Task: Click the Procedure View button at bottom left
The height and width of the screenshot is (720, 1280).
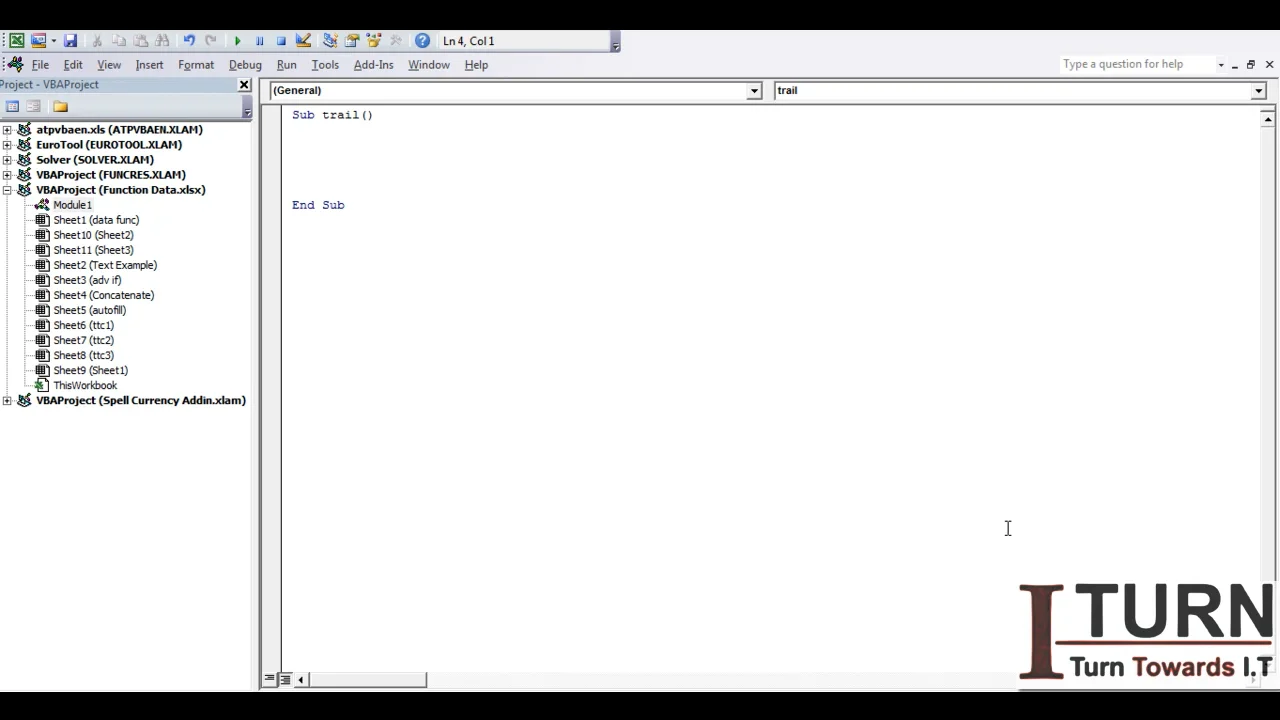Action: pyautogui.click(x=269, y=680)
